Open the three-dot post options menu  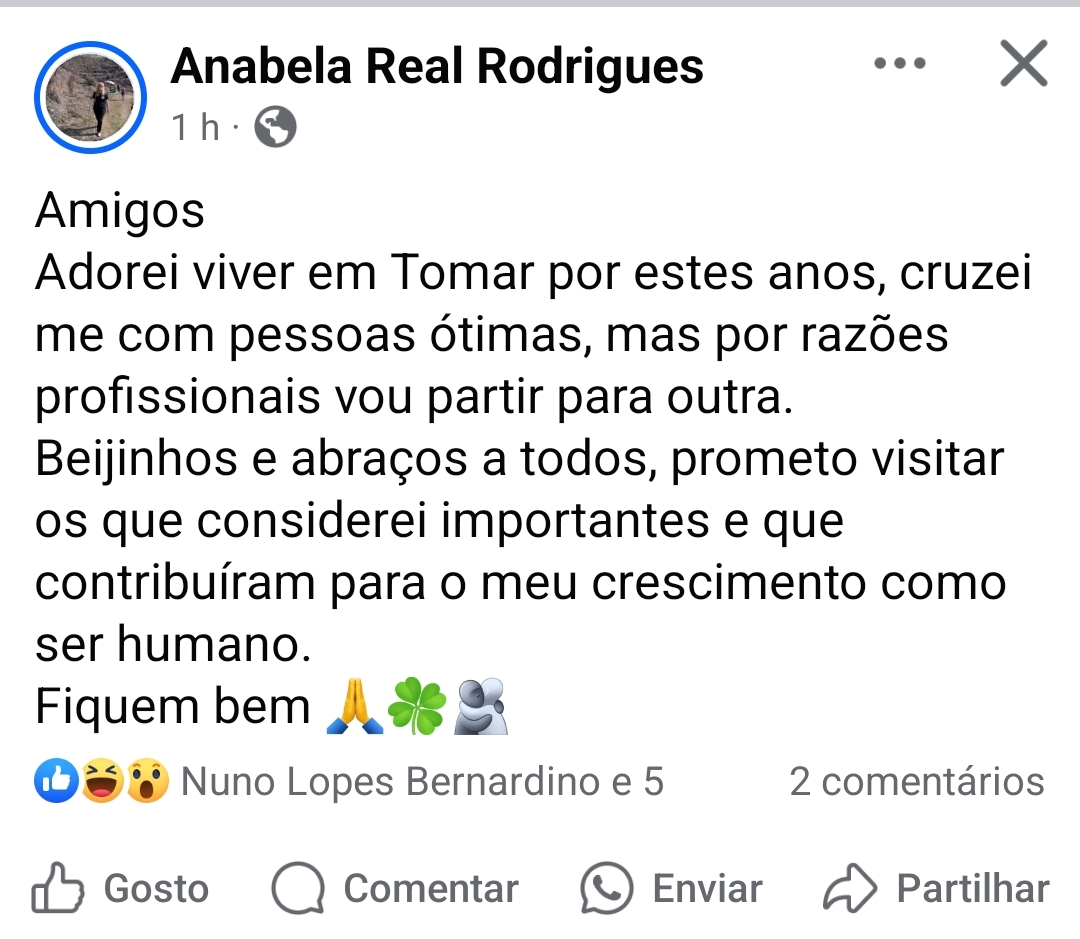coord(900,63)
